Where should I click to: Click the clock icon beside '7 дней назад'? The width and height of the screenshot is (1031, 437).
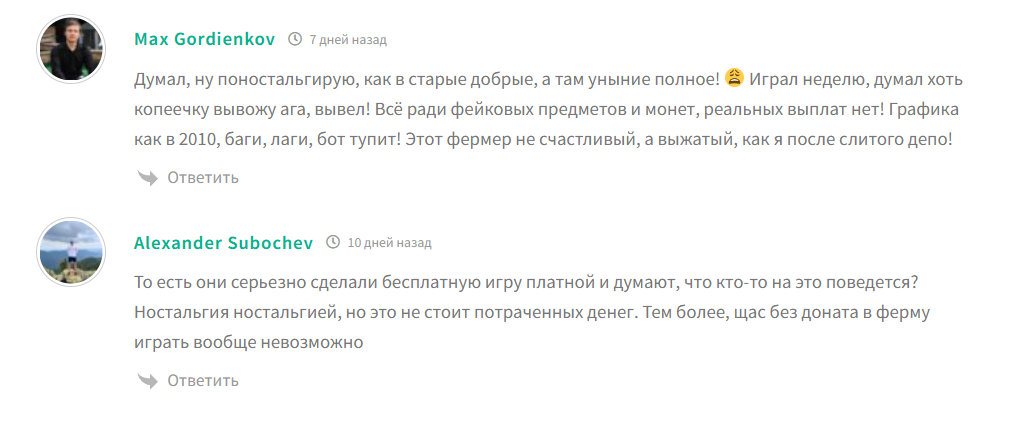(x=295, y=40)
